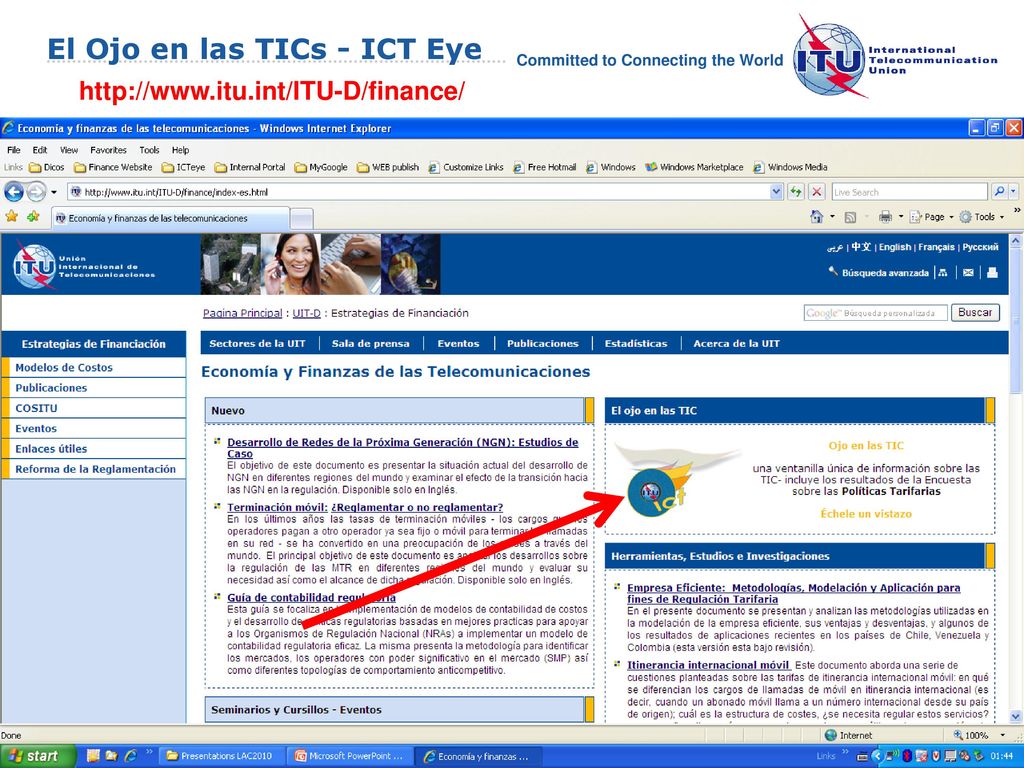Click the Pagina Principal breadcrumb link

242,313
